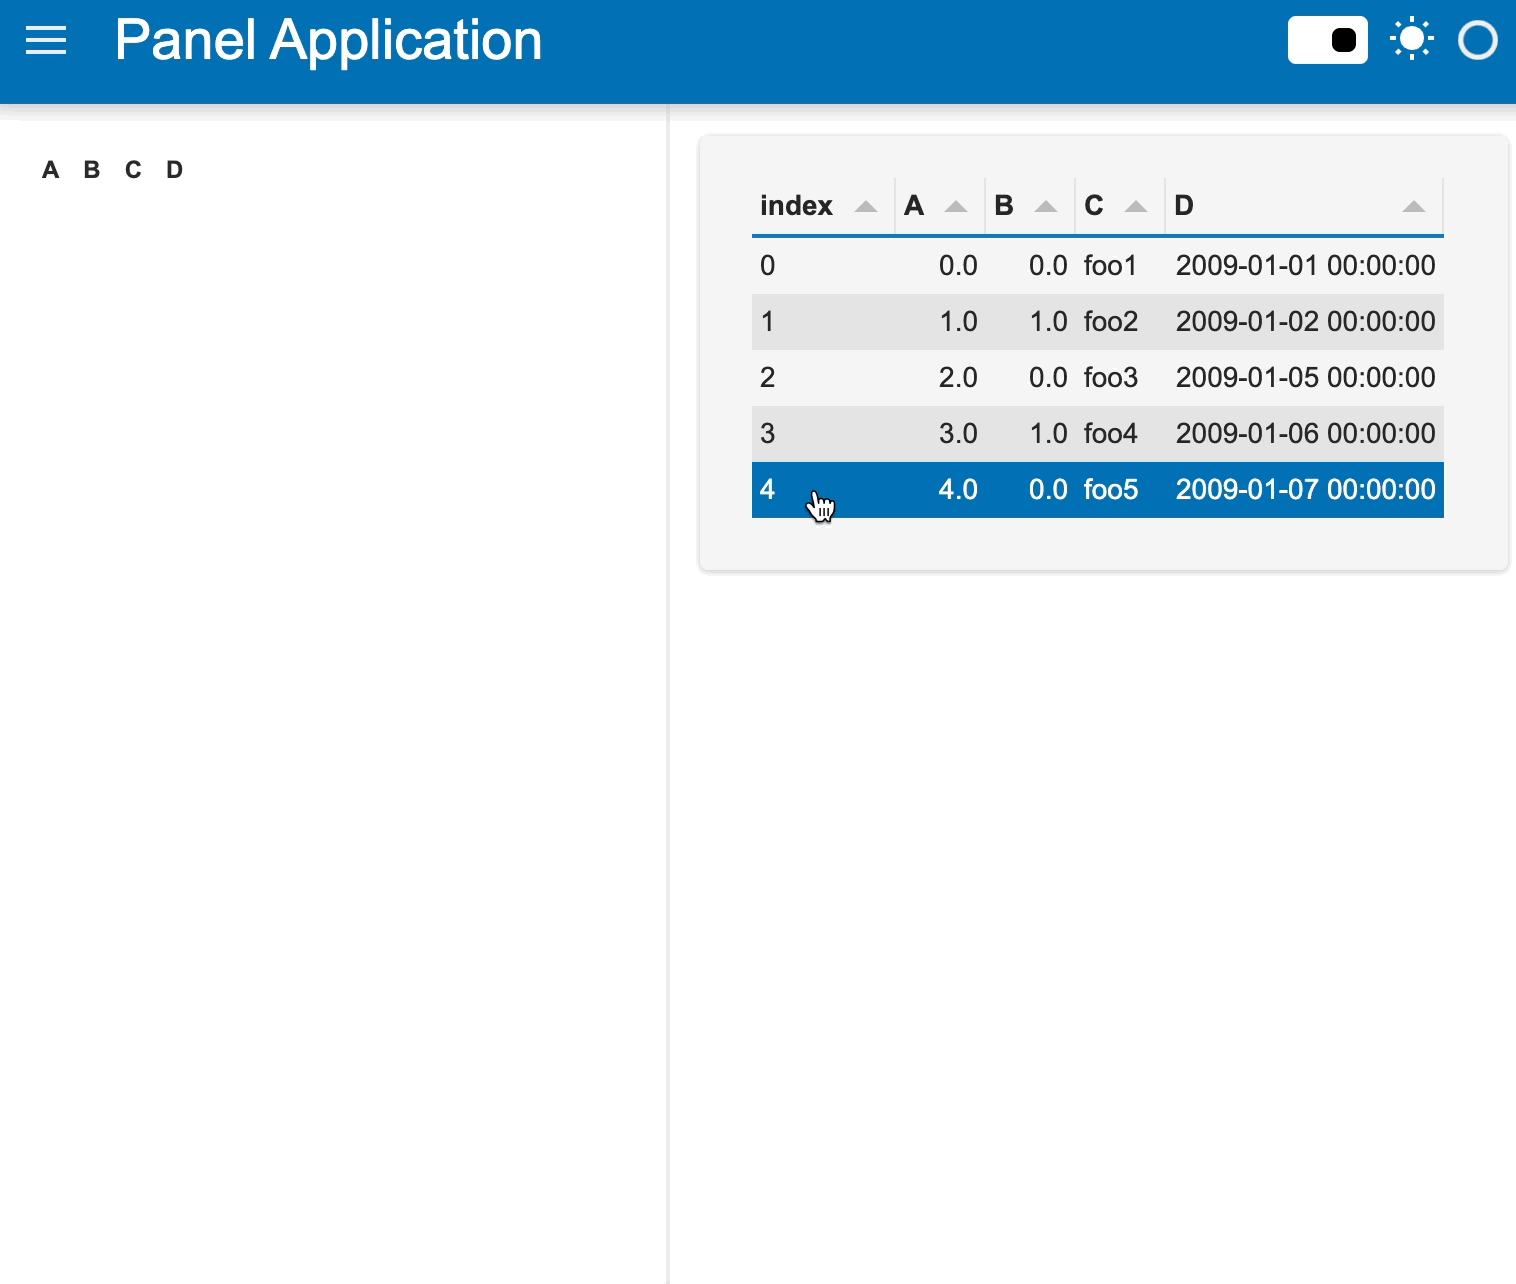The width and height of the screenshot is (1516, 1284).
Task: Flip the theme toggle switch
Action: [1328, 40]
